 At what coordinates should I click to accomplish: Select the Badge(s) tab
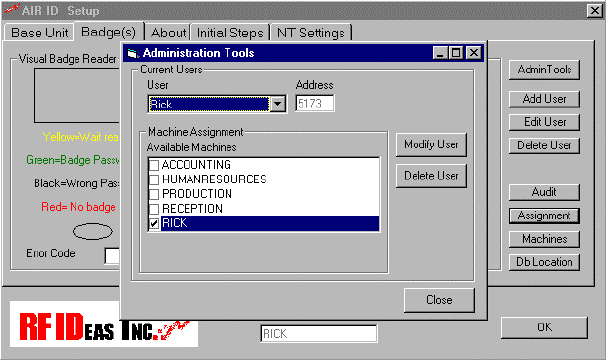[109, 32]
